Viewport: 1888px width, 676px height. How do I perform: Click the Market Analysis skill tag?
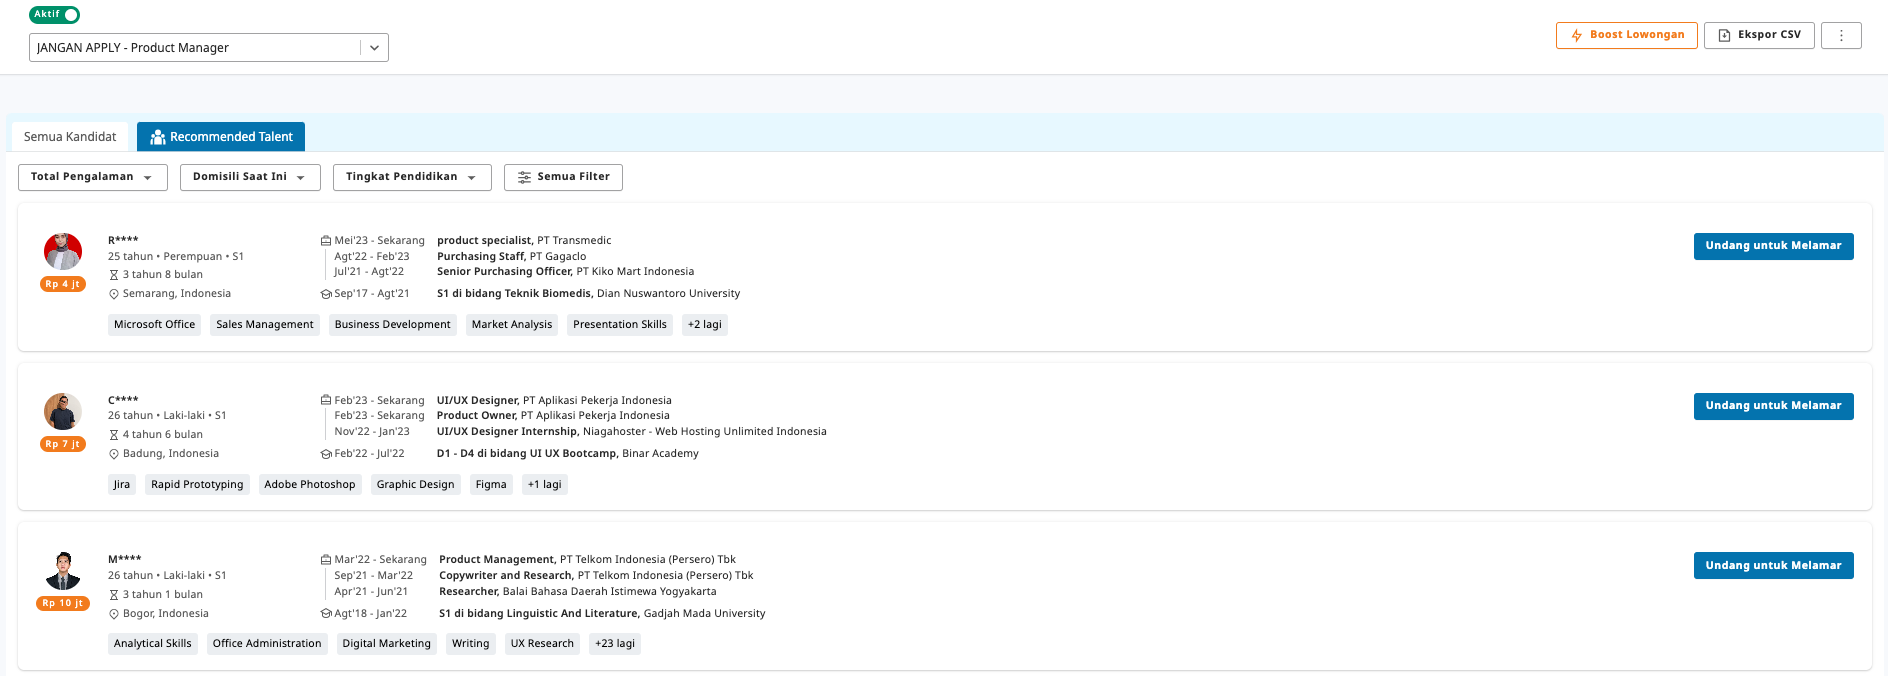(x=512, y=325)
